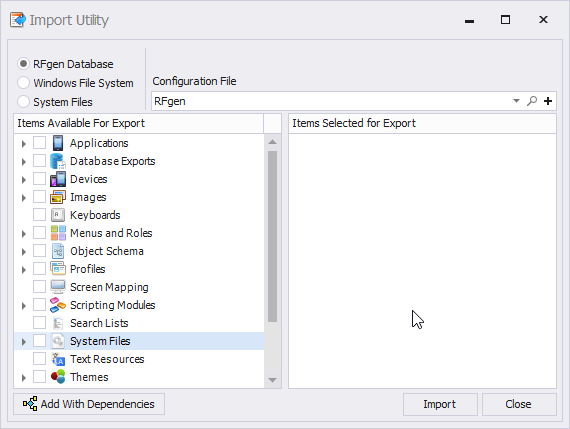Tick the Text Resources checkbox
This screenshot has width=570, height=429.
[x=39, y=359]
